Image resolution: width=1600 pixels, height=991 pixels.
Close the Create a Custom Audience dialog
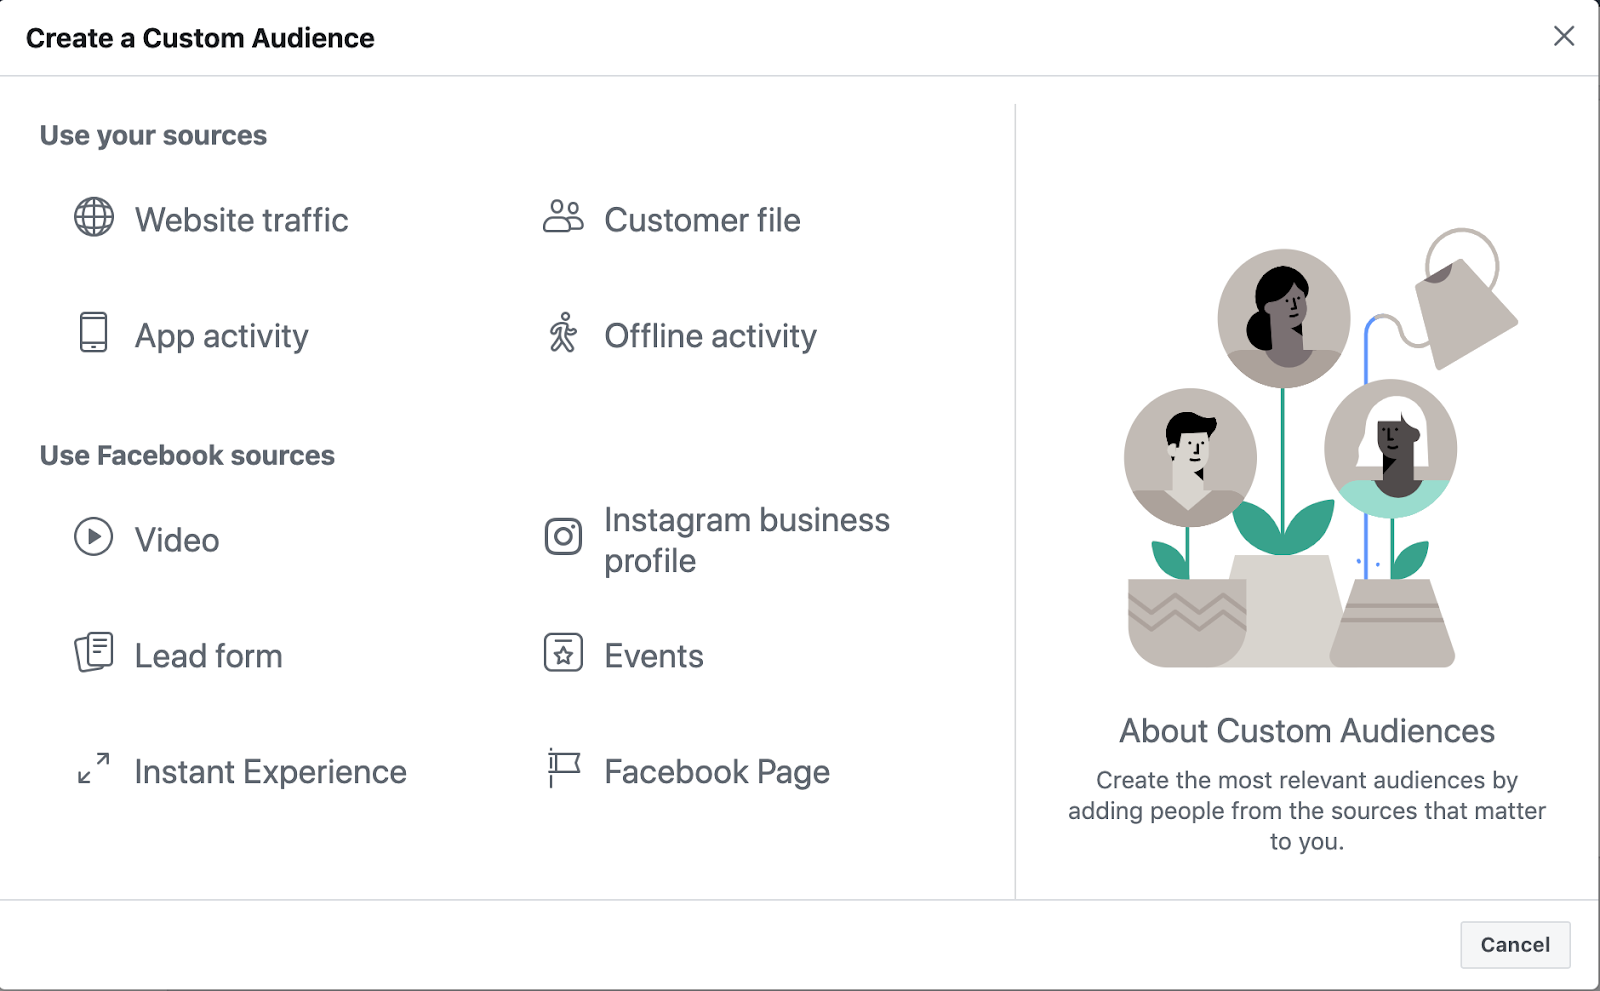(x=1564, y=37)
